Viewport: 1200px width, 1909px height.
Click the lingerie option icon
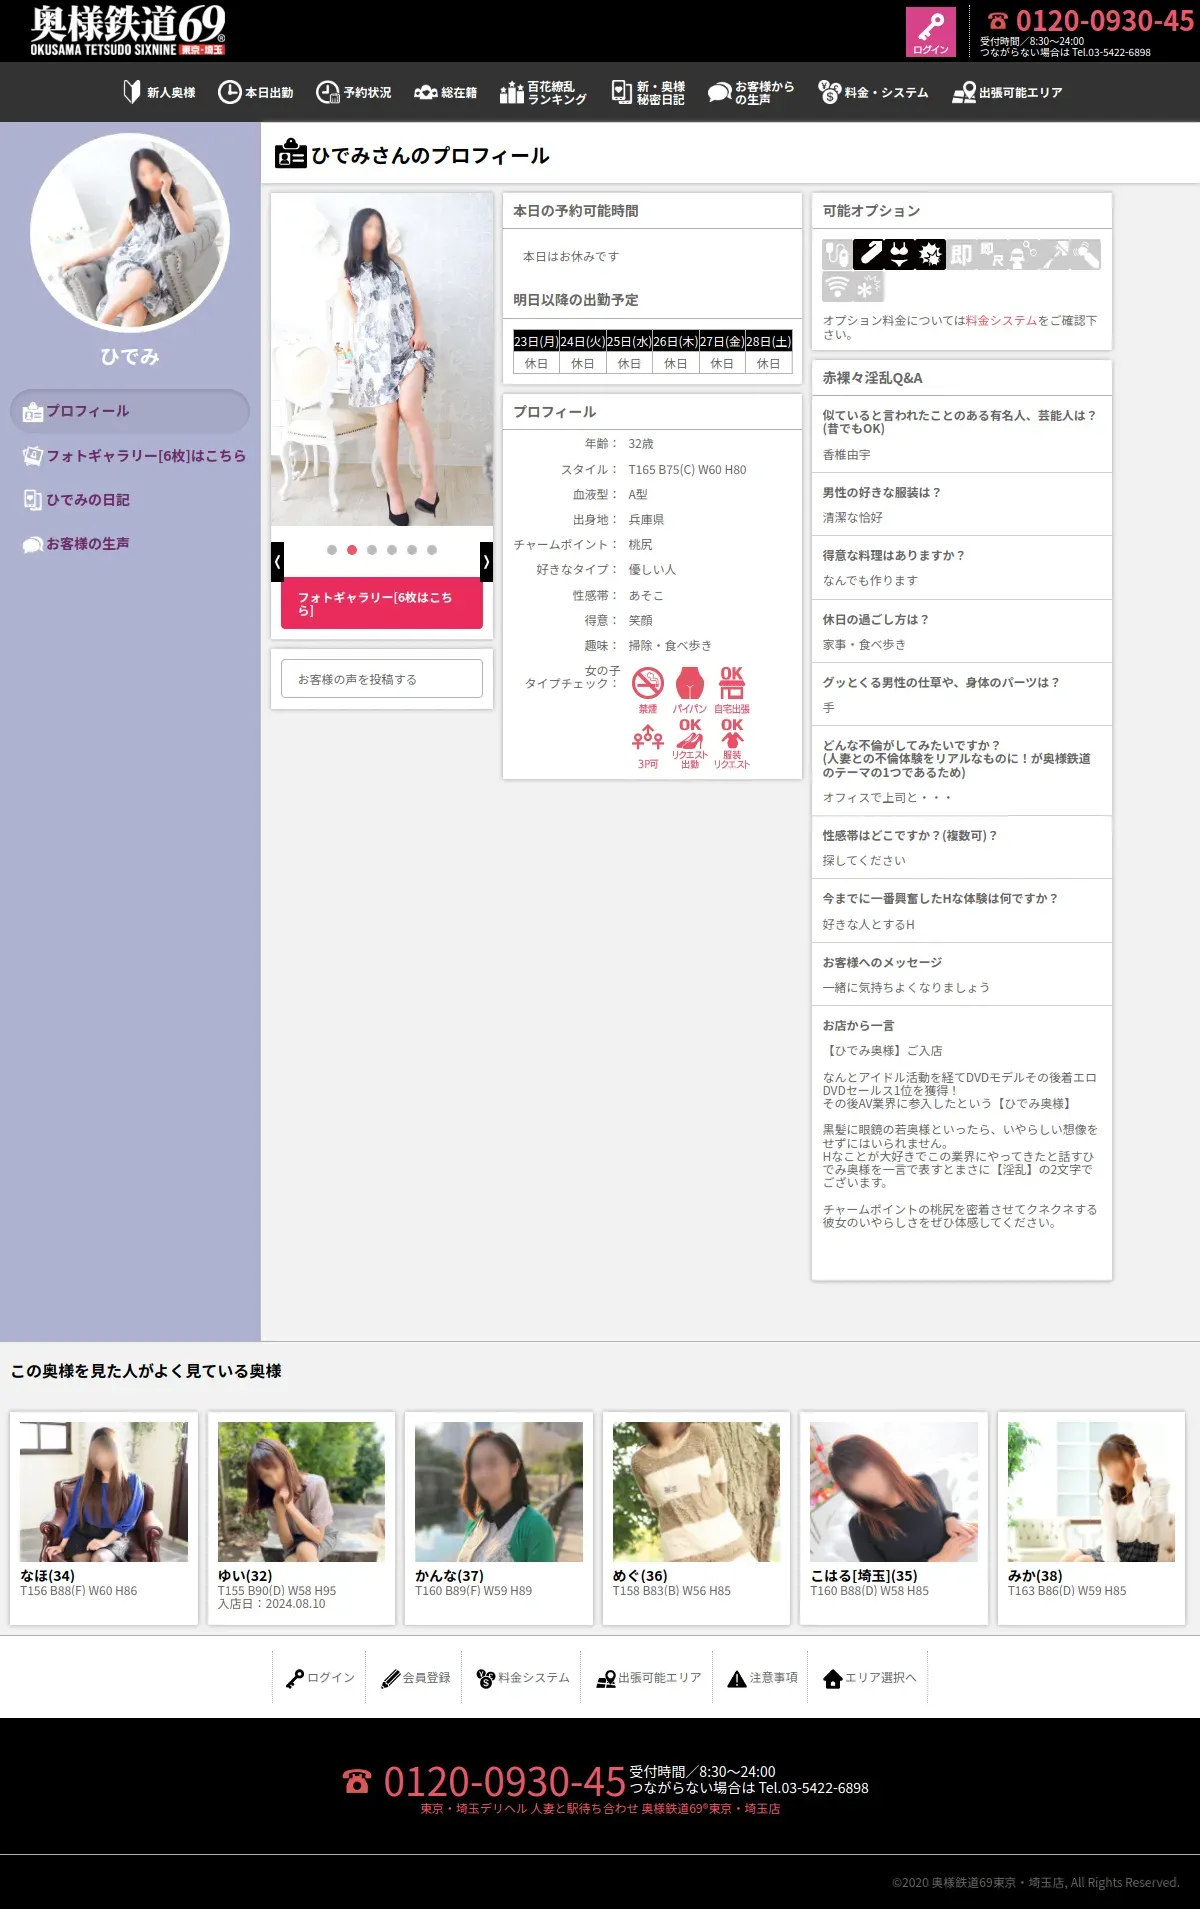(x=899, y=254)
